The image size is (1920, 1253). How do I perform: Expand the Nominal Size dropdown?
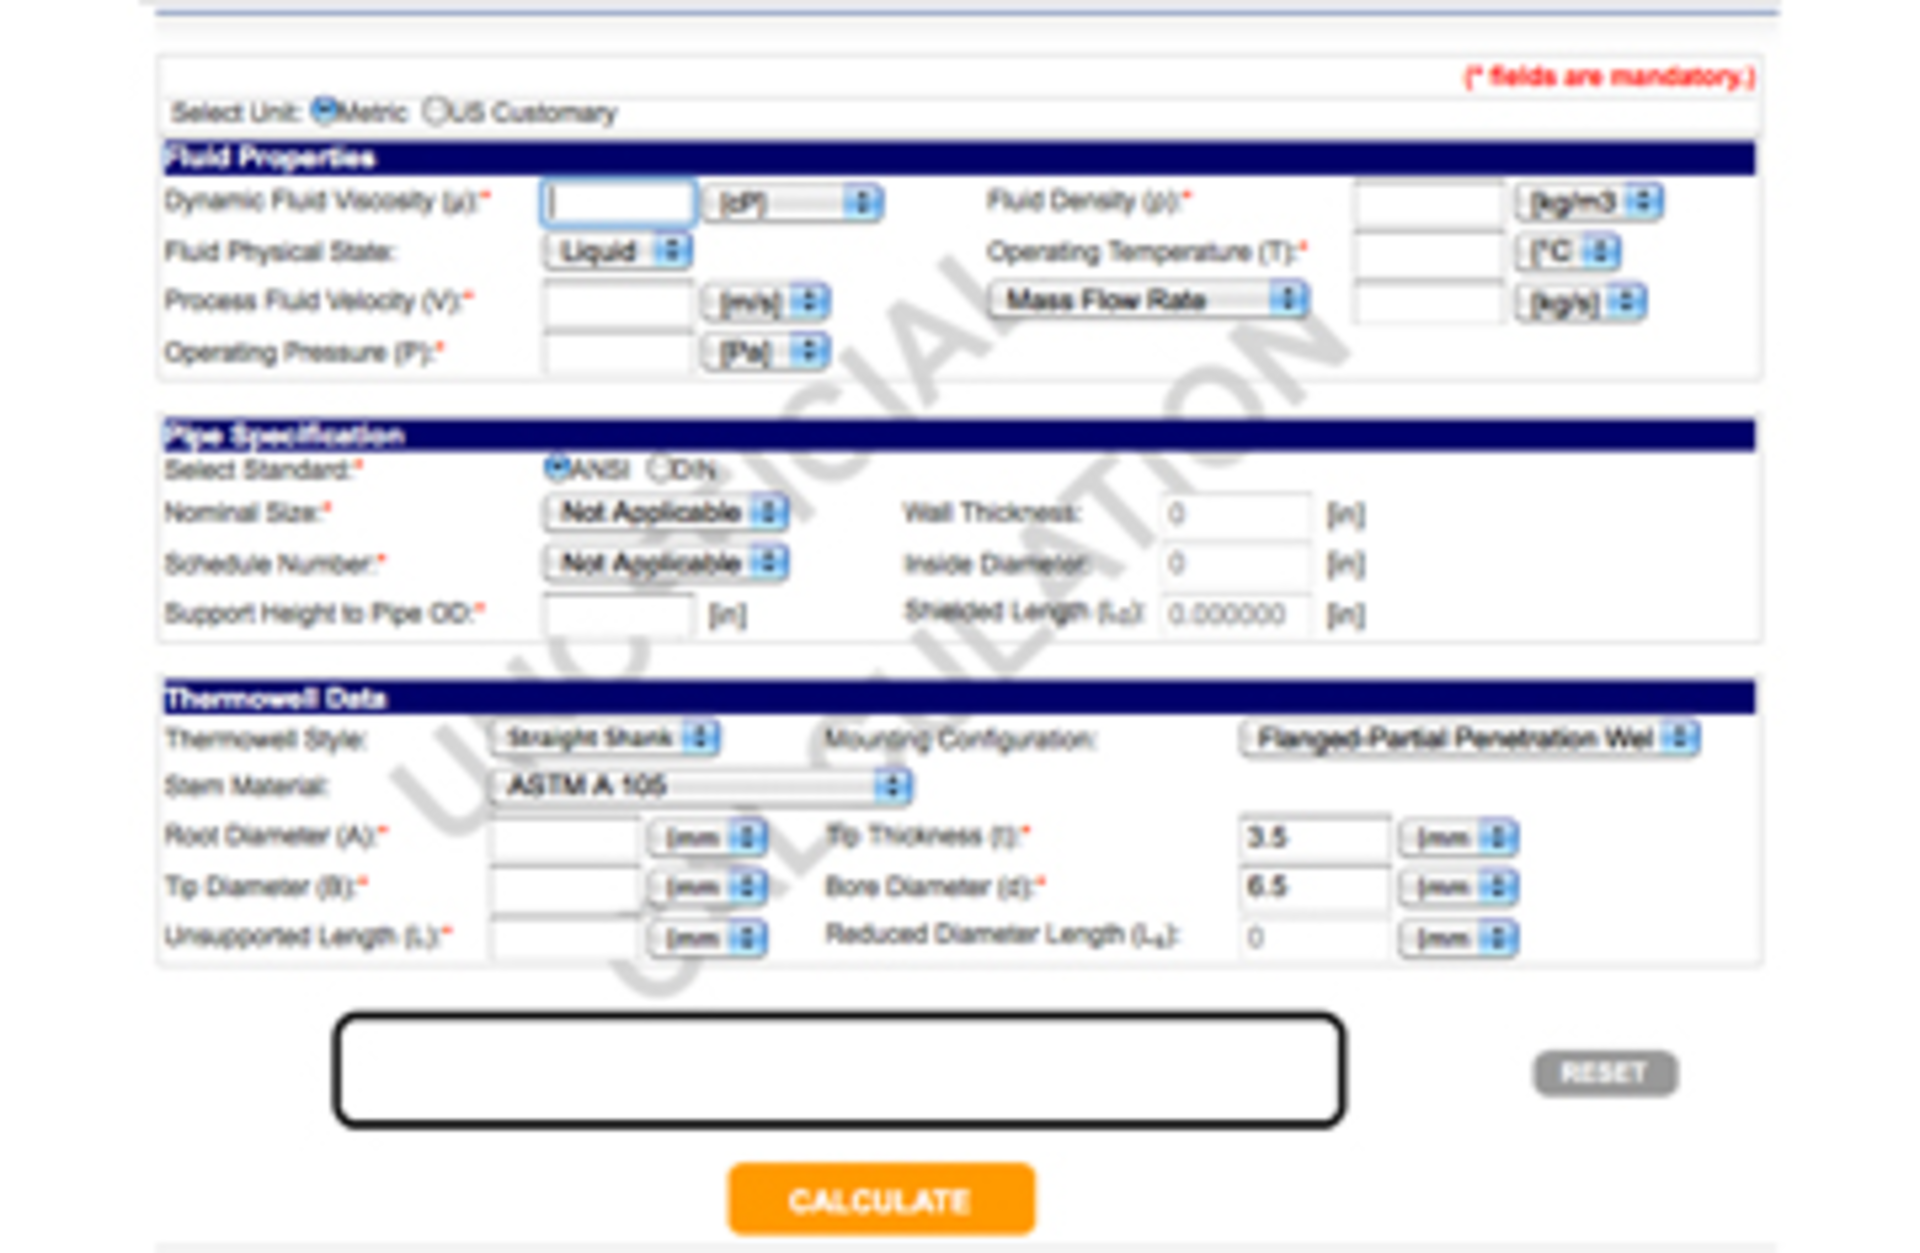[666, 512]
